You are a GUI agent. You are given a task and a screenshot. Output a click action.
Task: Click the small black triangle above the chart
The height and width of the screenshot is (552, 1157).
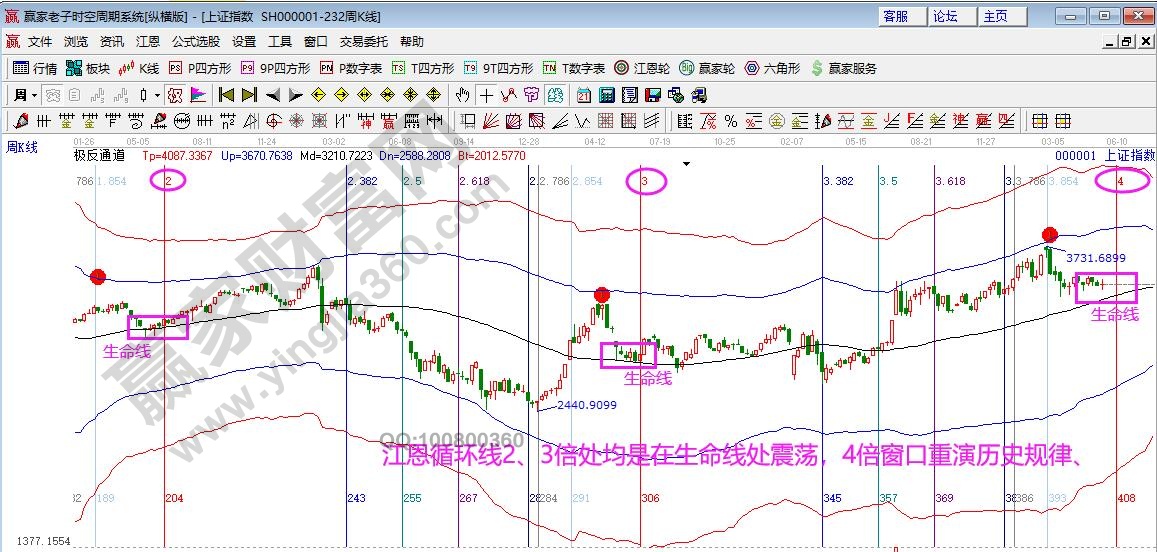click(x=686, y=162)
